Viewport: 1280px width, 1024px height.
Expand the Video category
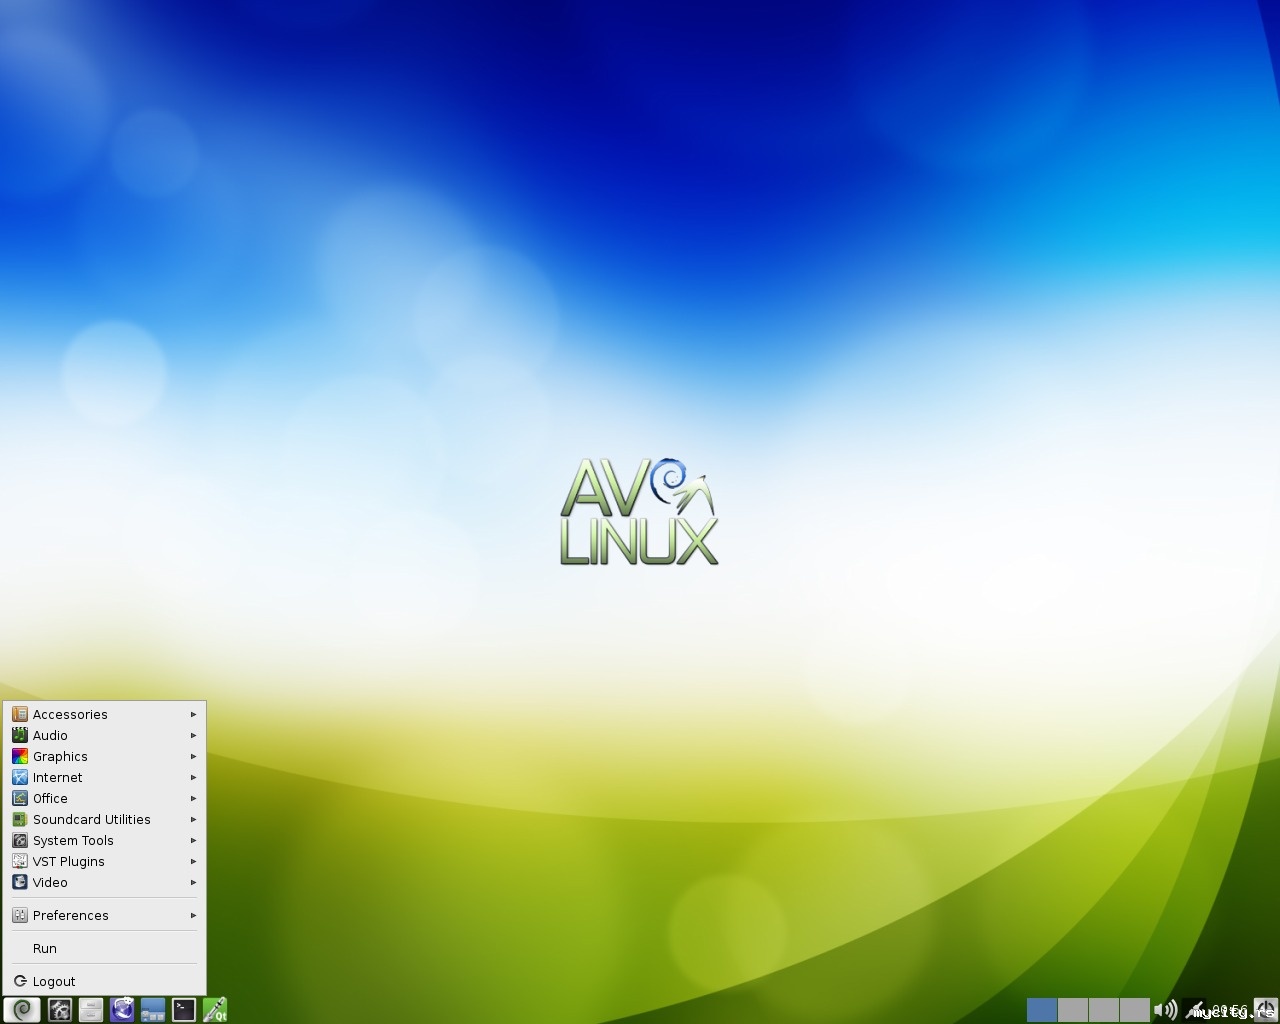(x=104, y=882)
